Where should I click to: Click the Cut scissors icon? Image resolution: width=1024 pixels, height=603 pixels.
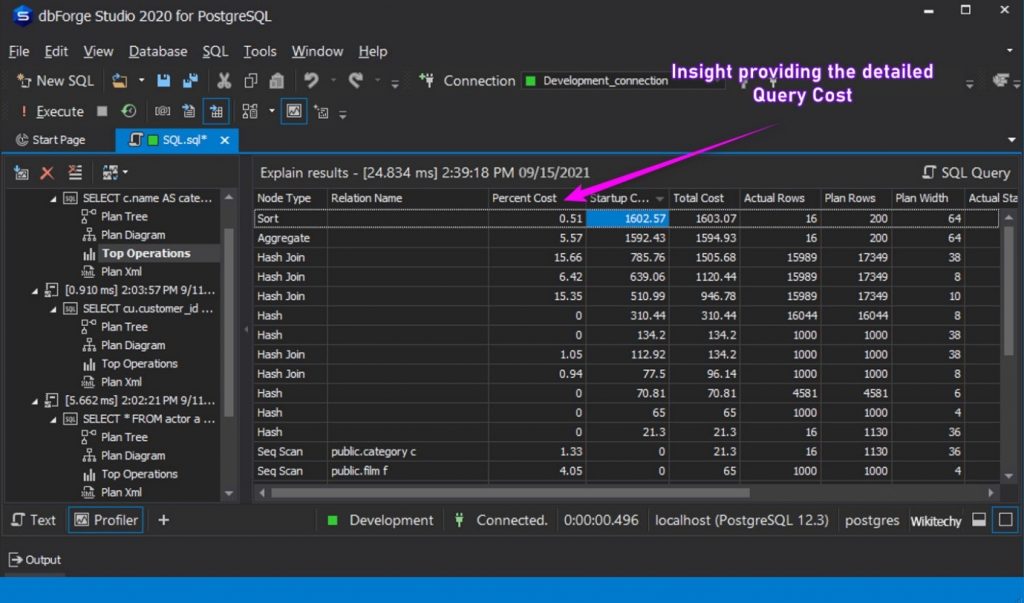coord(224,81)
